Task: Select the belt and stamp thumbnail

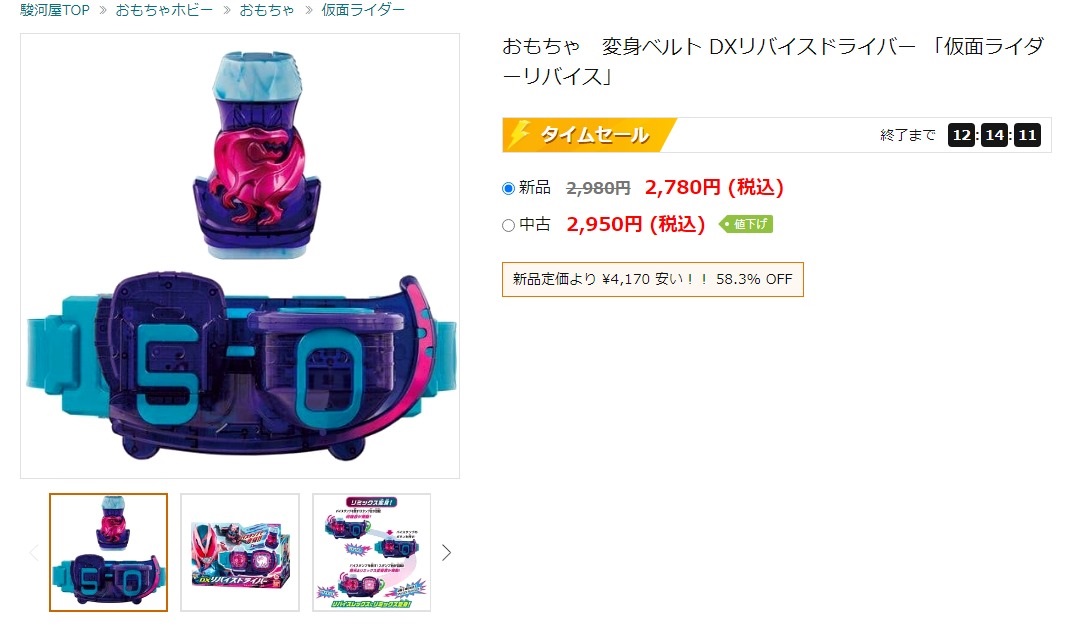Action: click(108, 552)
